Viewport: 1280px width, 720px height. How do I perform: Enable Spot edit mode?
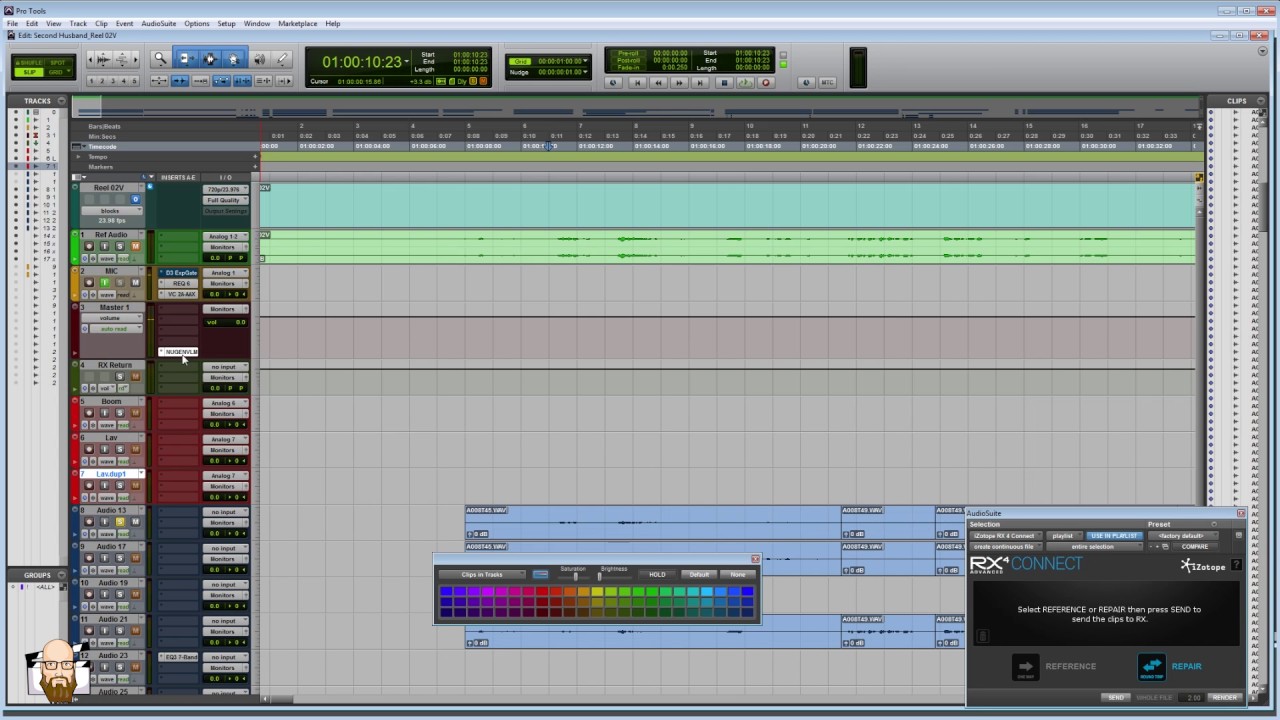(57, 63)
